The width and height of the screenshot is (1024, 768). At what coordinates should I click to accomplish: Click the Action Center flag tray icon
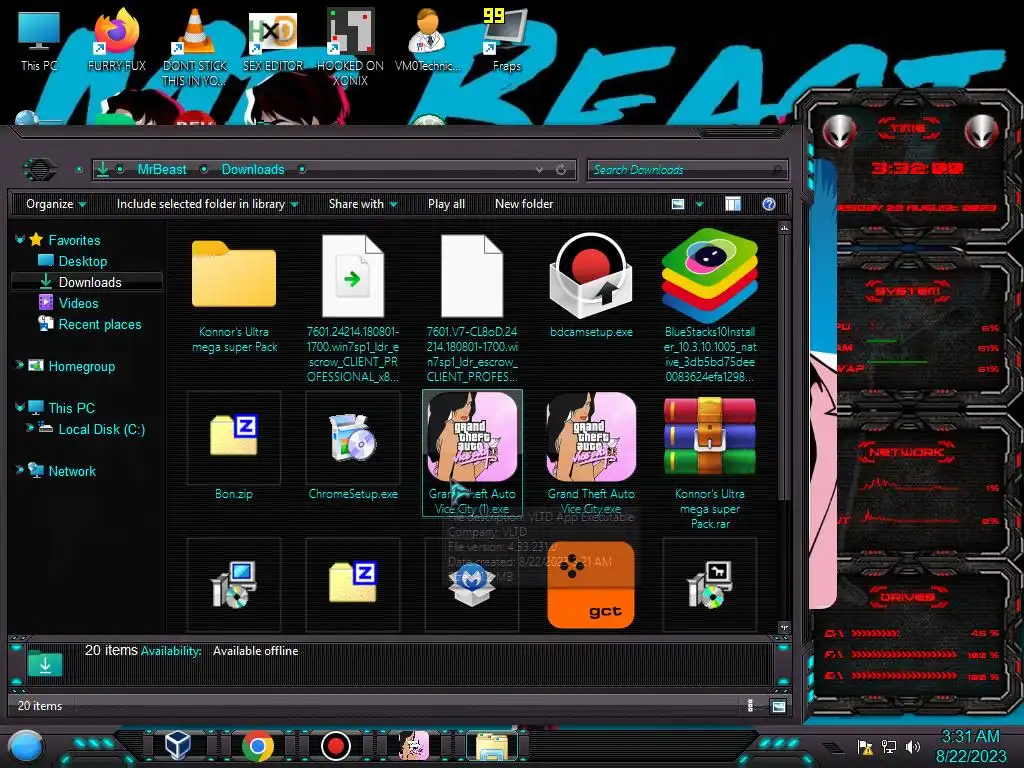point(865,746)
